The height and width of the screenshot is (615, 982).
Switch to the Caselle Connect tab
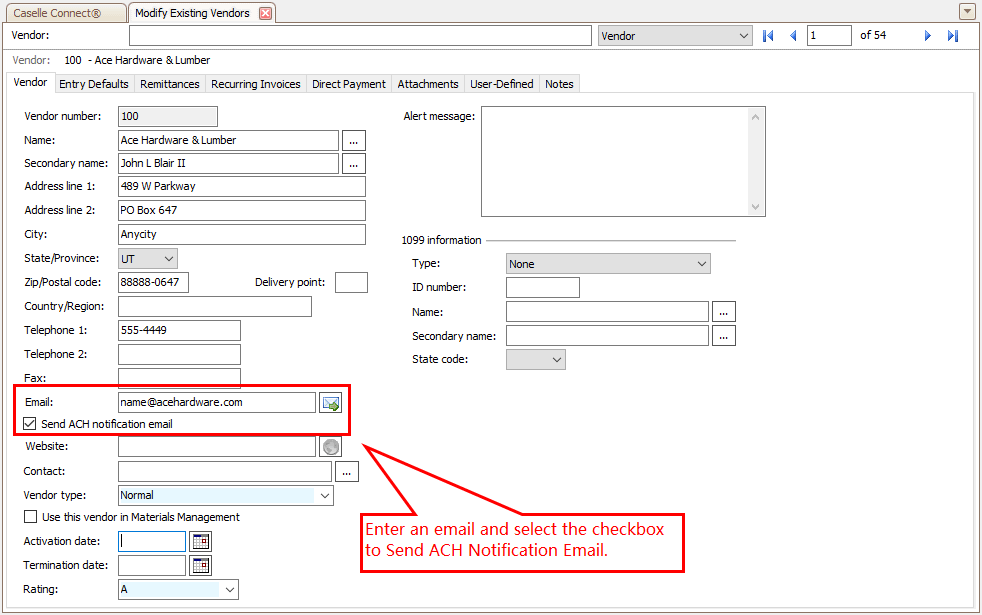pyautogui.click(x=64, y=13)
